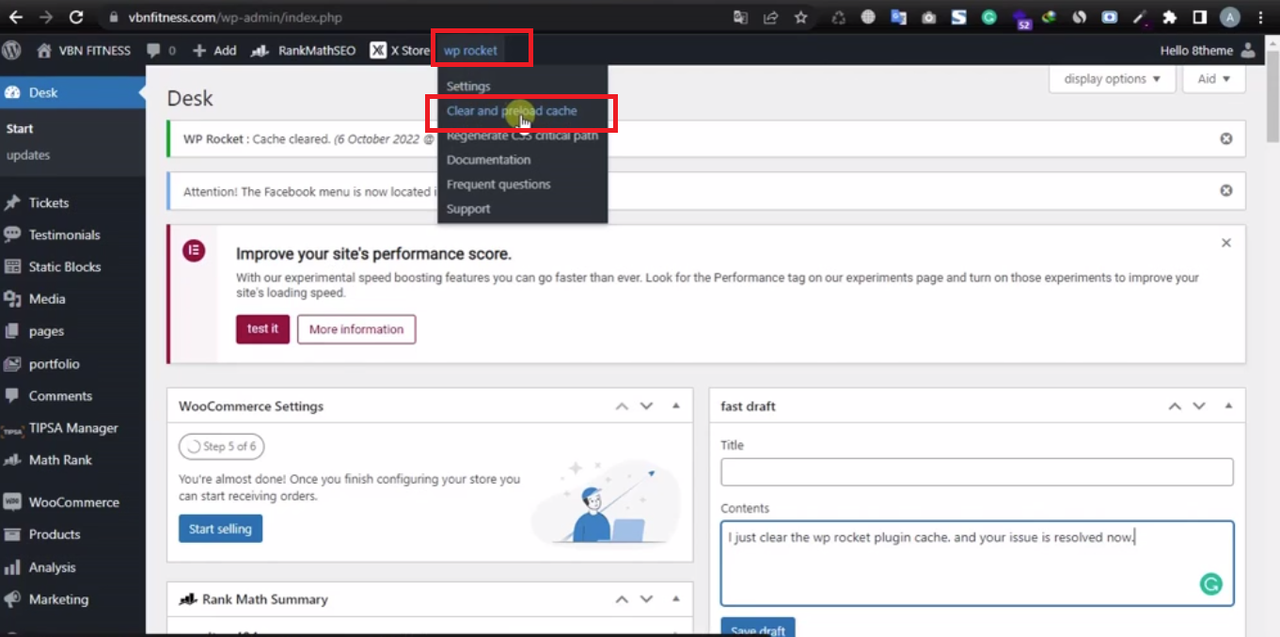Image resolution: width=1280 pixels, height=637 pixels.
Task: Click the Add new item in admin bar
Action: point(214,50)
